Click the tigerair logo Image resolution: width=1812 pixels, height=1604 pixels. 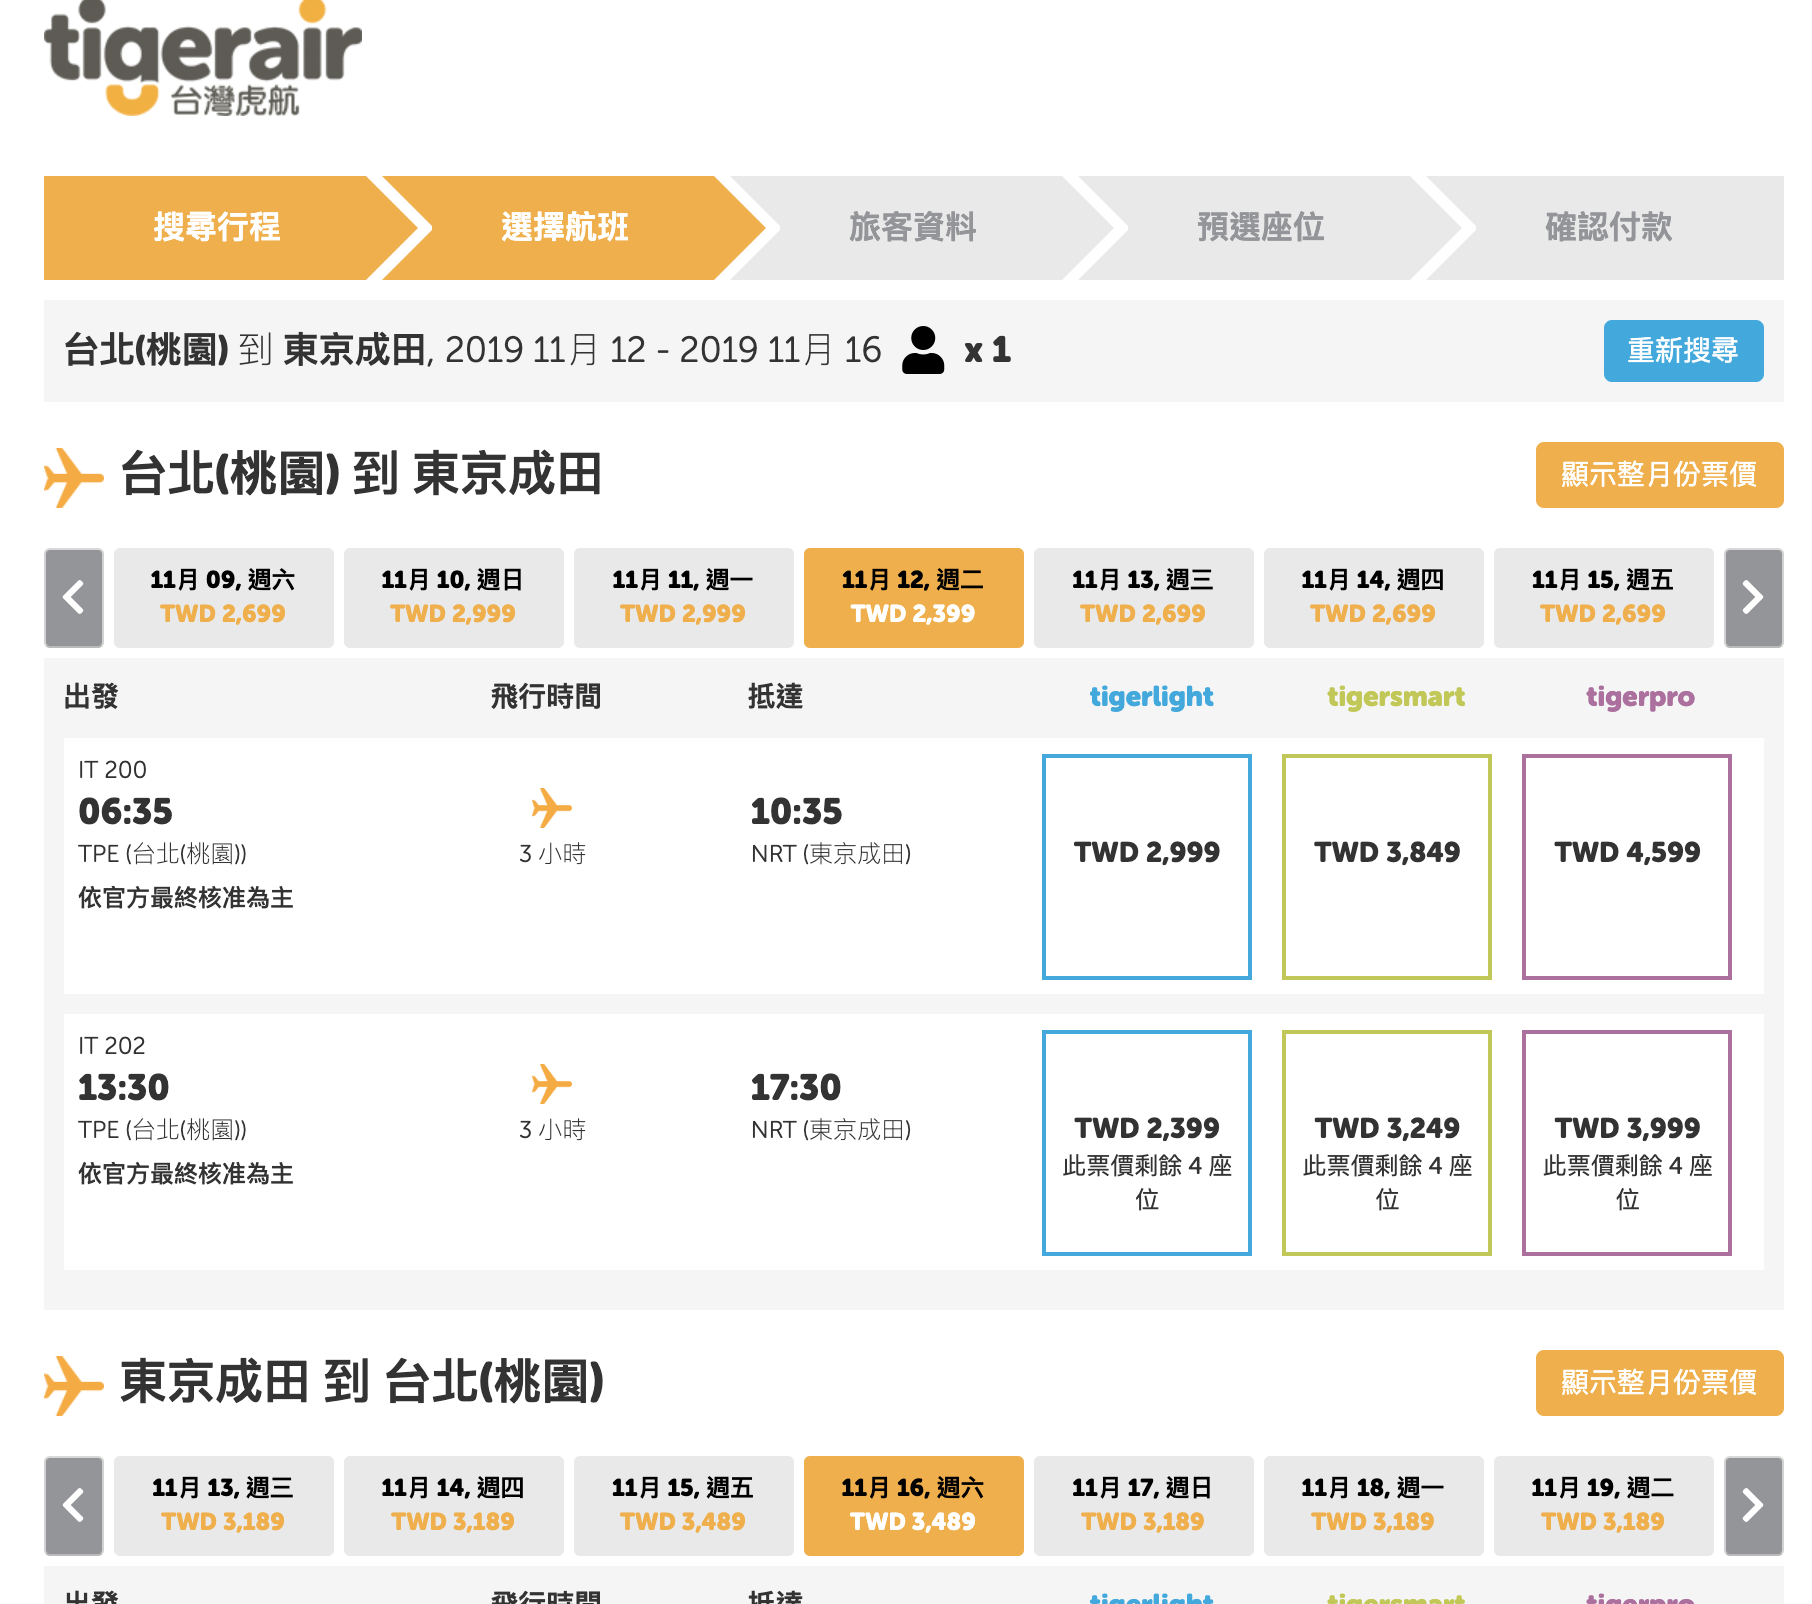[202, 60]
